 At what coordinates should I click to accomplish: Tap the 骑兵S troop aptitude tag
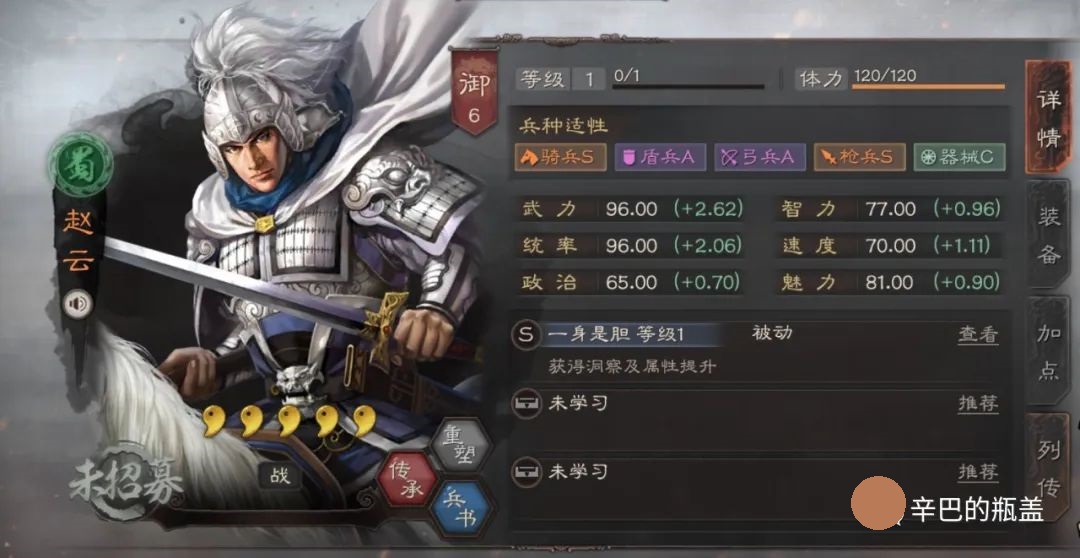click(x=559, y=157)
